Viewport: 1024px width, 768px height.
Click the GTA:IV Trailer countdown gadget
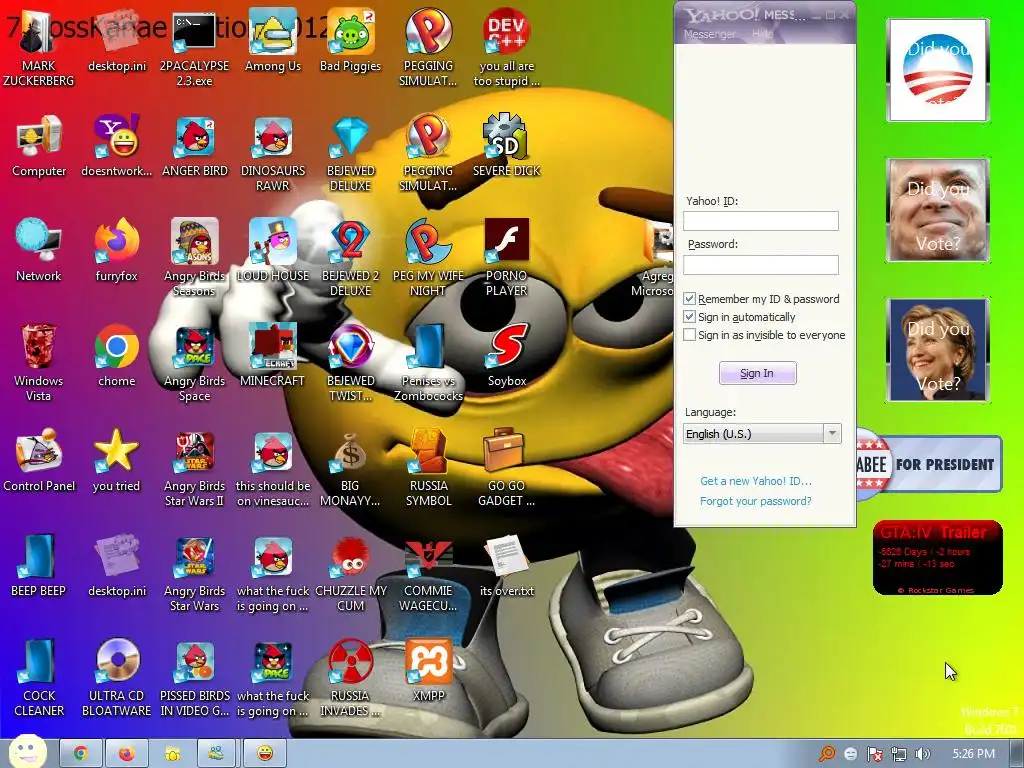point(938,558)
